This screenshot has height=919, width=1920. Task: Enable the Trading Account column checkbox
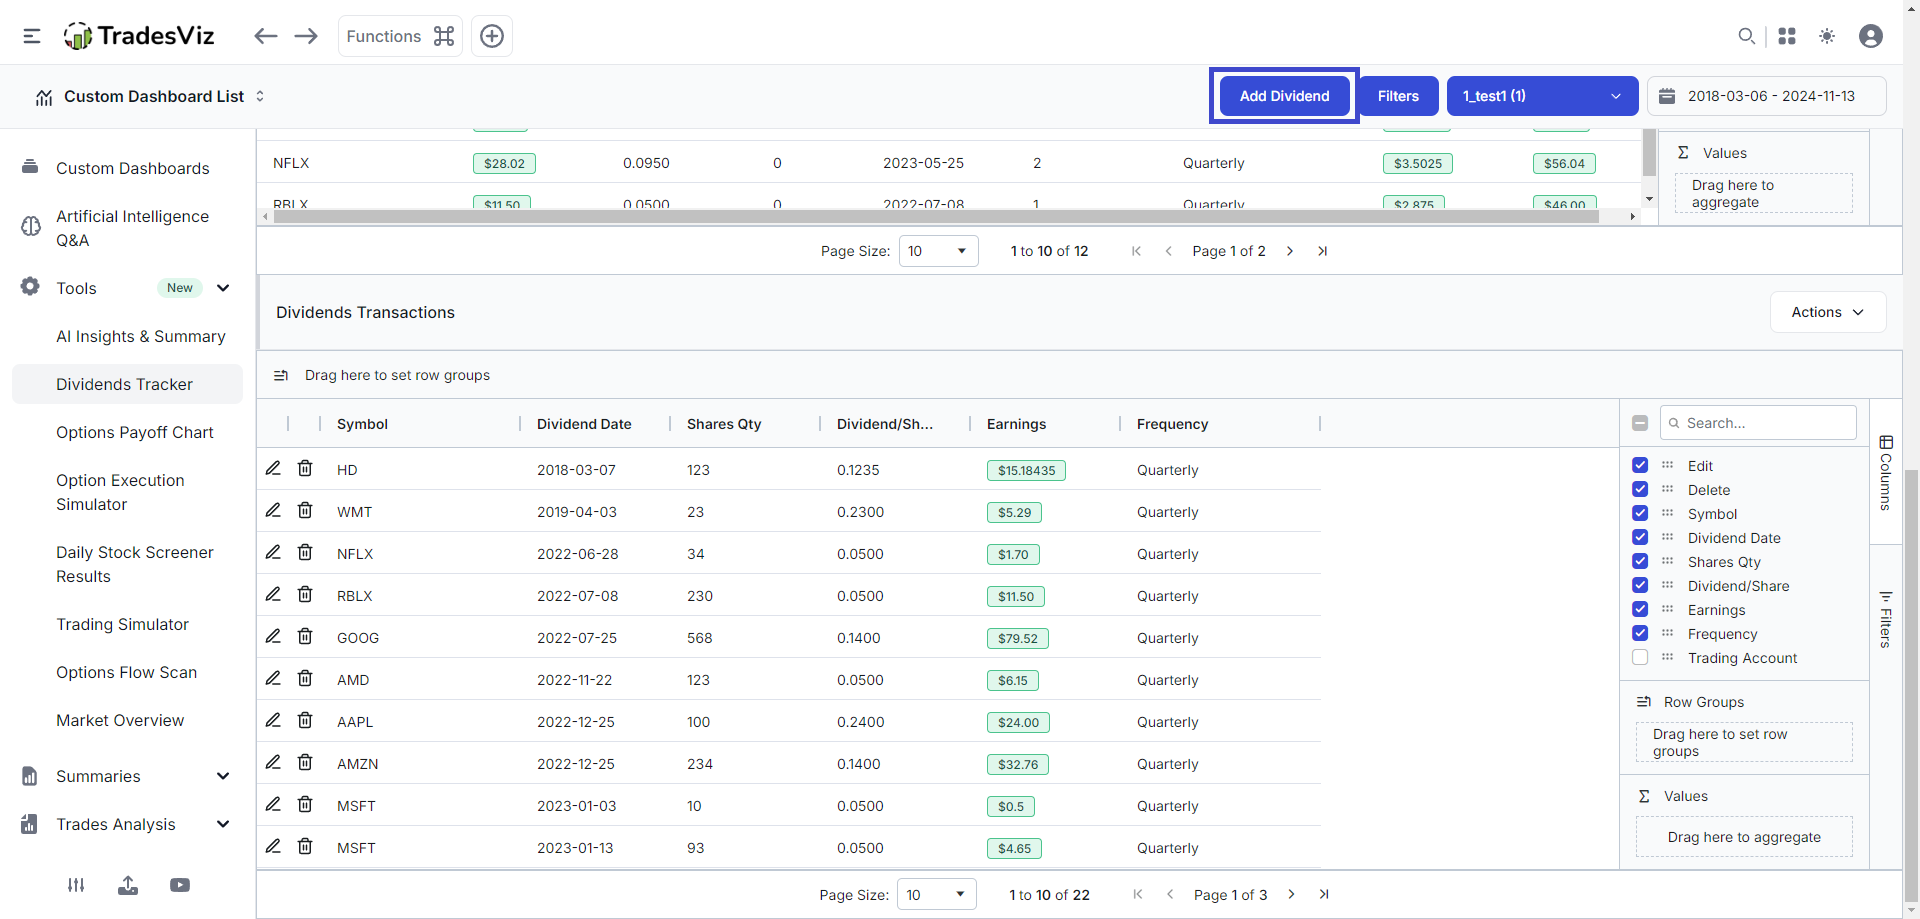pyautogui.click(x=1640, y=657)
